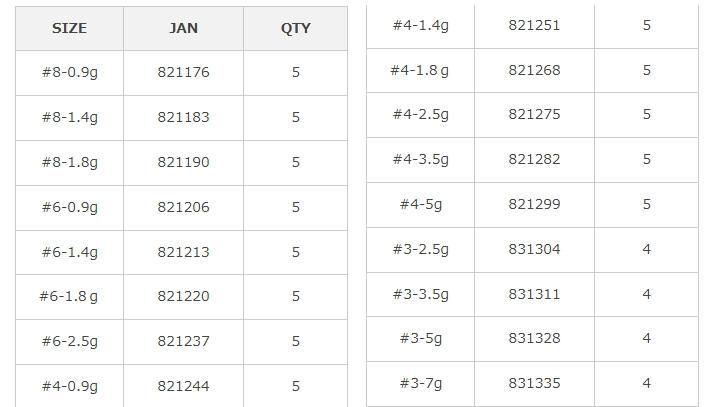Select the #8-0.9g size cell
Image resolution: width=713 pixels, height=407 pixels.
[69, 72]
